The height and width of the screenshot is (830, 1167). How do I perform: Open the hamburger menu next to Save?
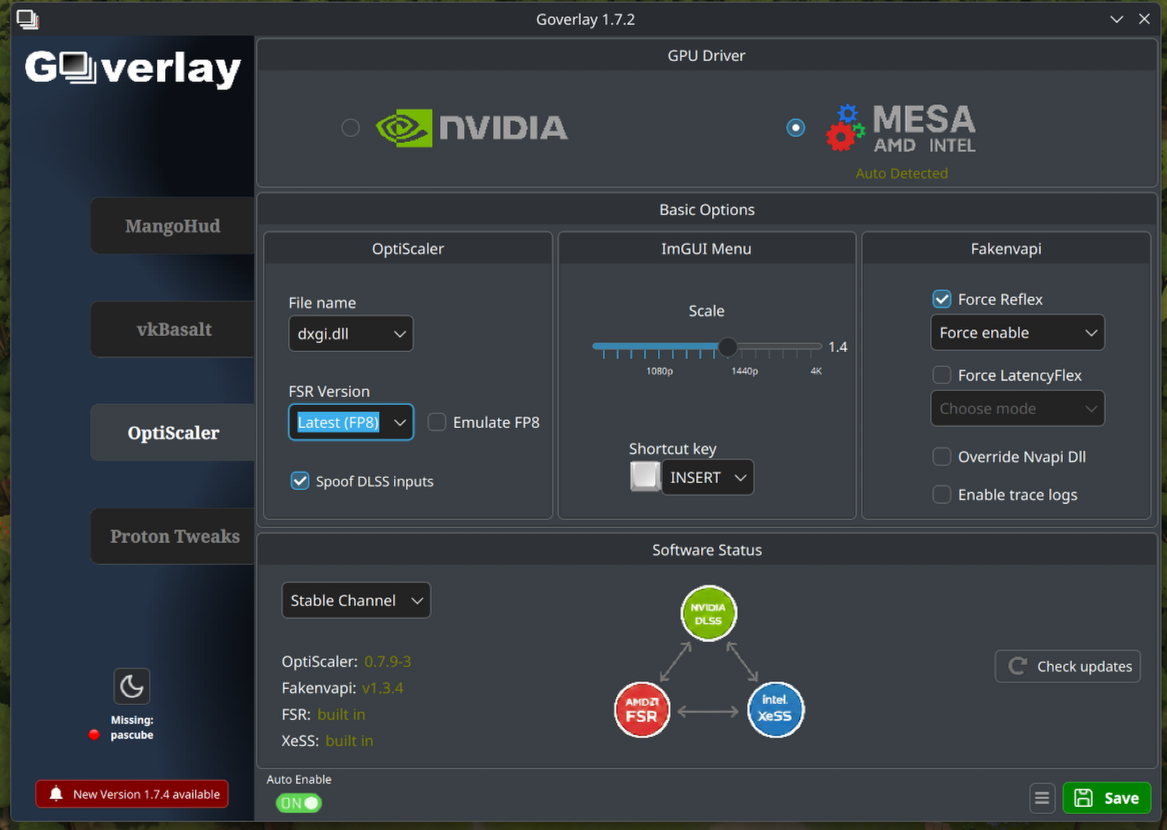coord(1042,798)
